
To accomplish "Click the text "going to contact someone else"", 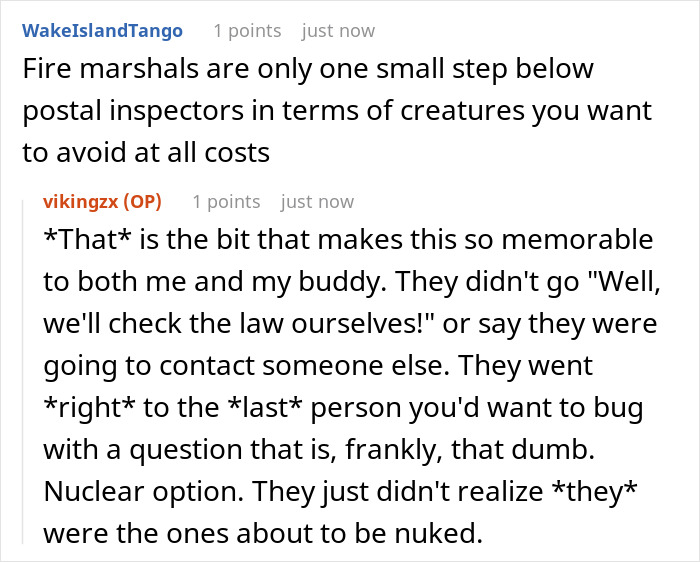I will coord(246,366).
